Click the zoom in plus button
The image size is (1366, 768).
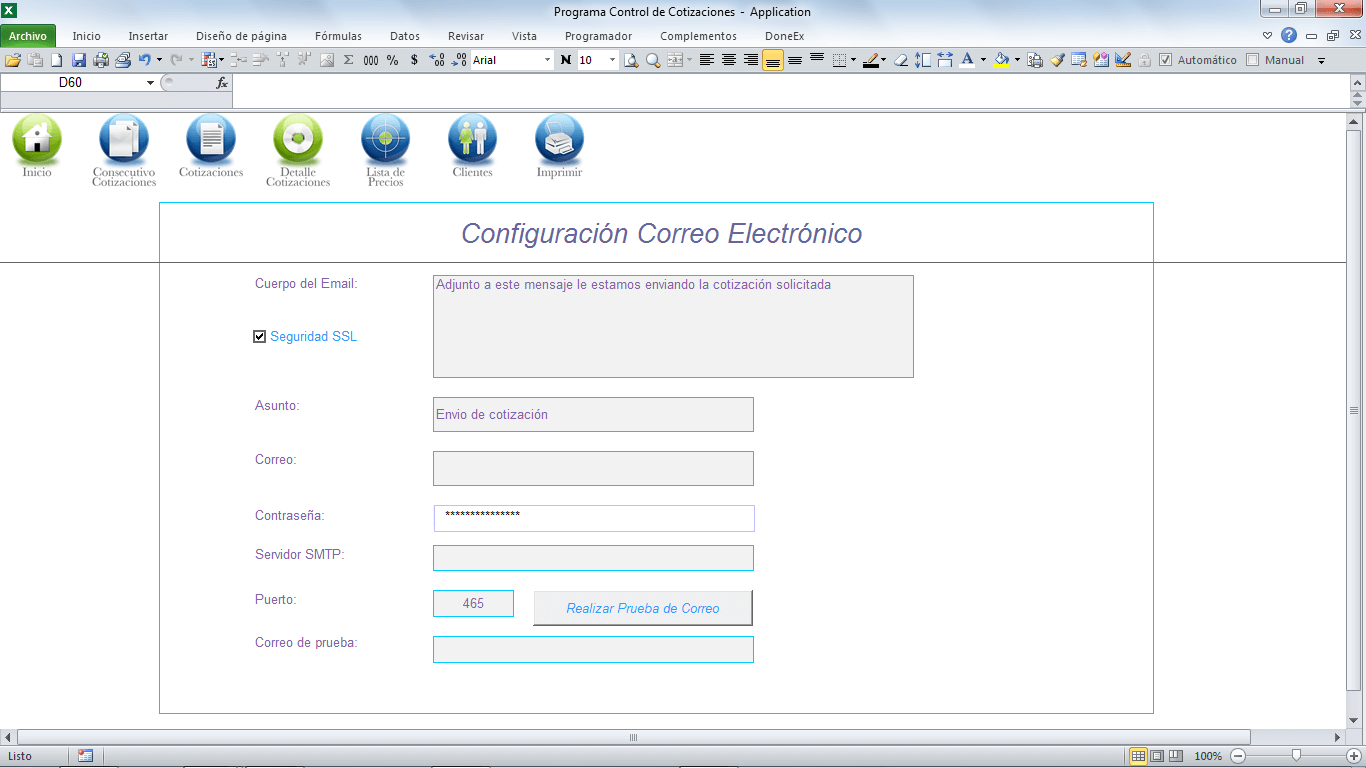[x=1354, y=756]
